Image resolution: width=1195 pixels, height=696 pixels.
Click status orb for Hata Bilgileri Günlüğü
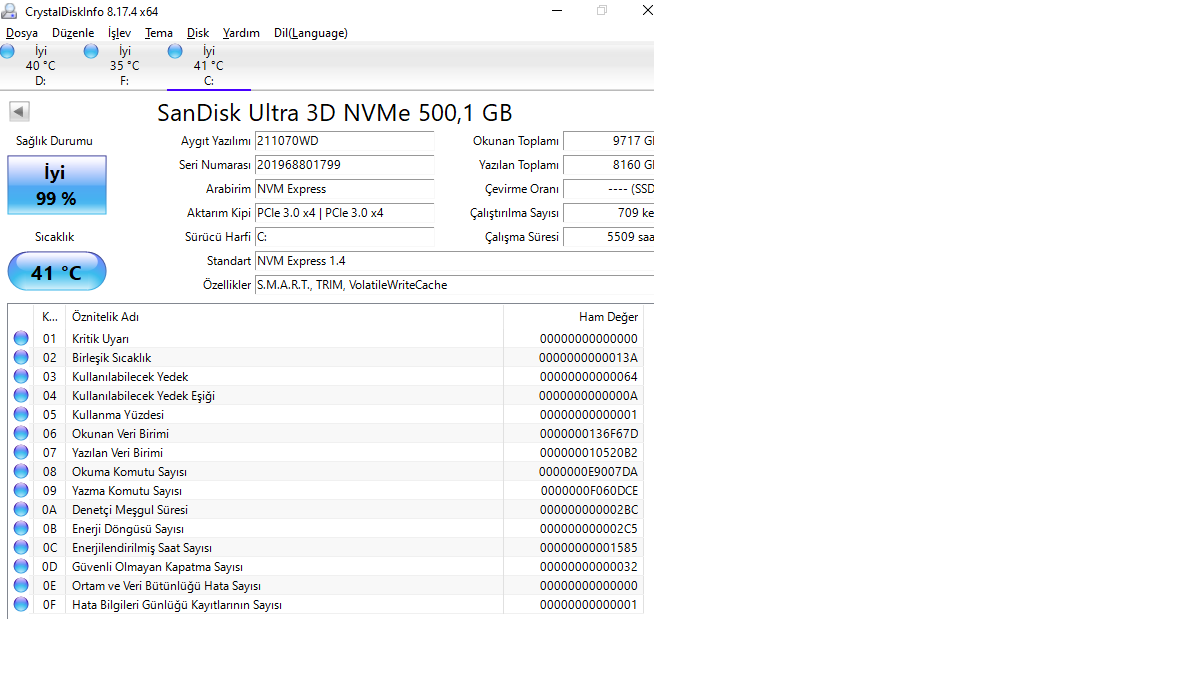pos(21,605)
